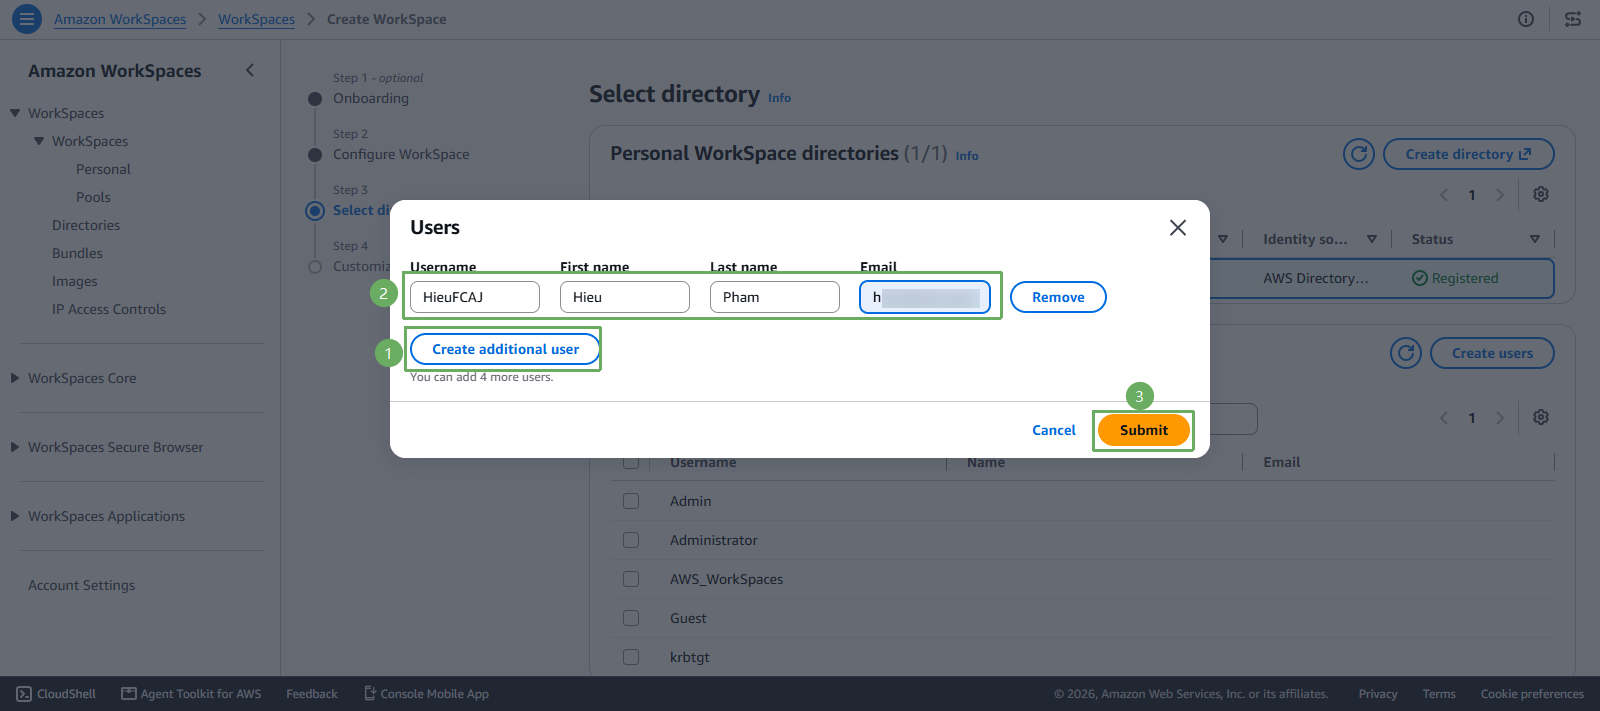The image size is (1600, 711).
Task: Toggle the select-all users header checkbox
Action: 631,463
